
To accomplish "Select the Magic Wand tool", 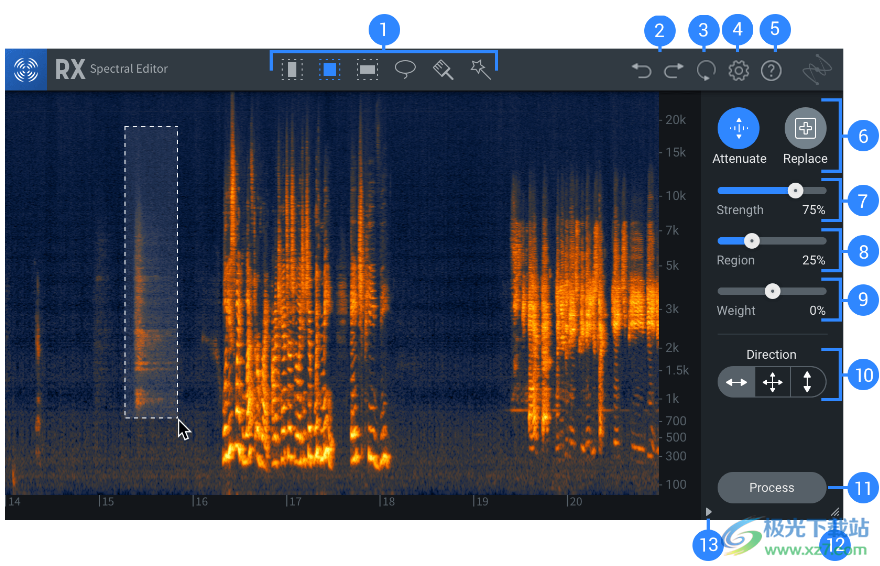I will pos(480,70).
